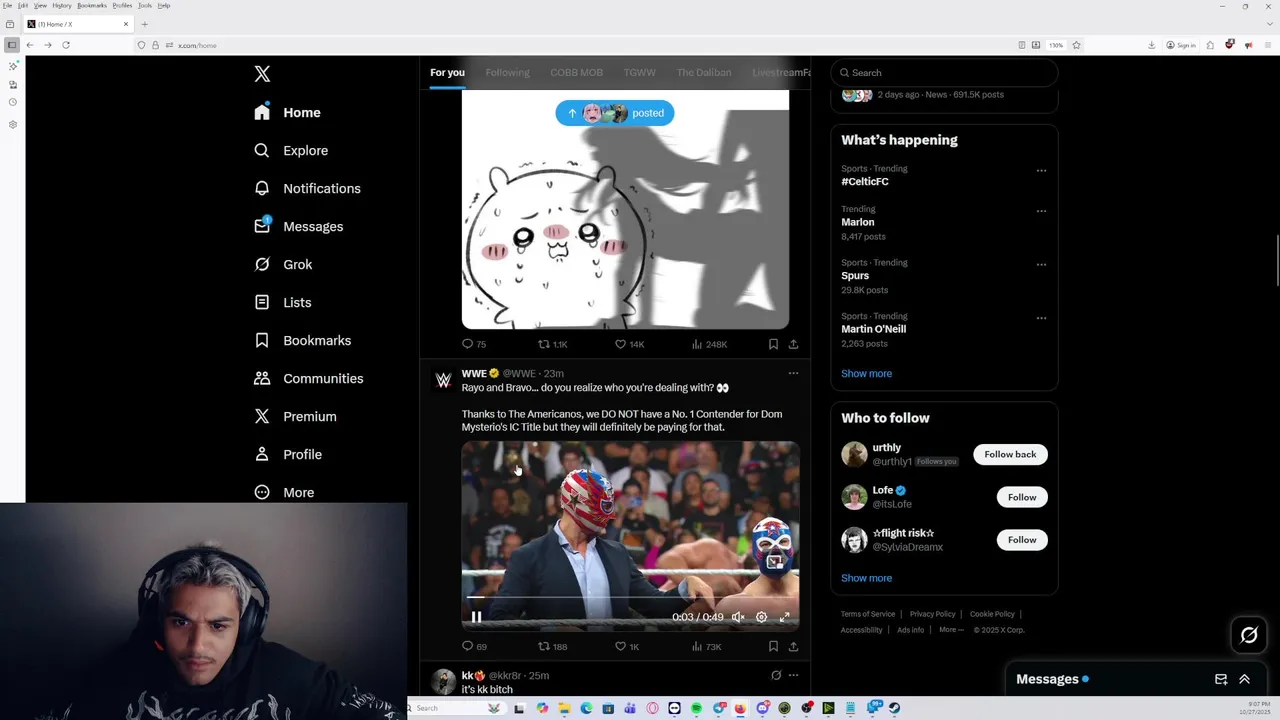Open options for Marlon trend
Viewport: 1280px width, 720px height.
click(1041, 211)
